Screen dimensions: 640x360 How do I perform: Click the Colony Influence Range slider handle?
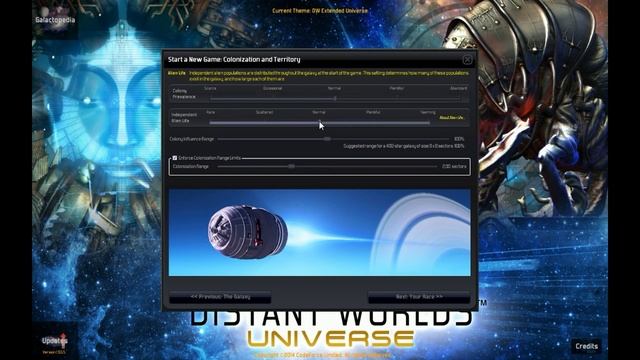(327, 139)
